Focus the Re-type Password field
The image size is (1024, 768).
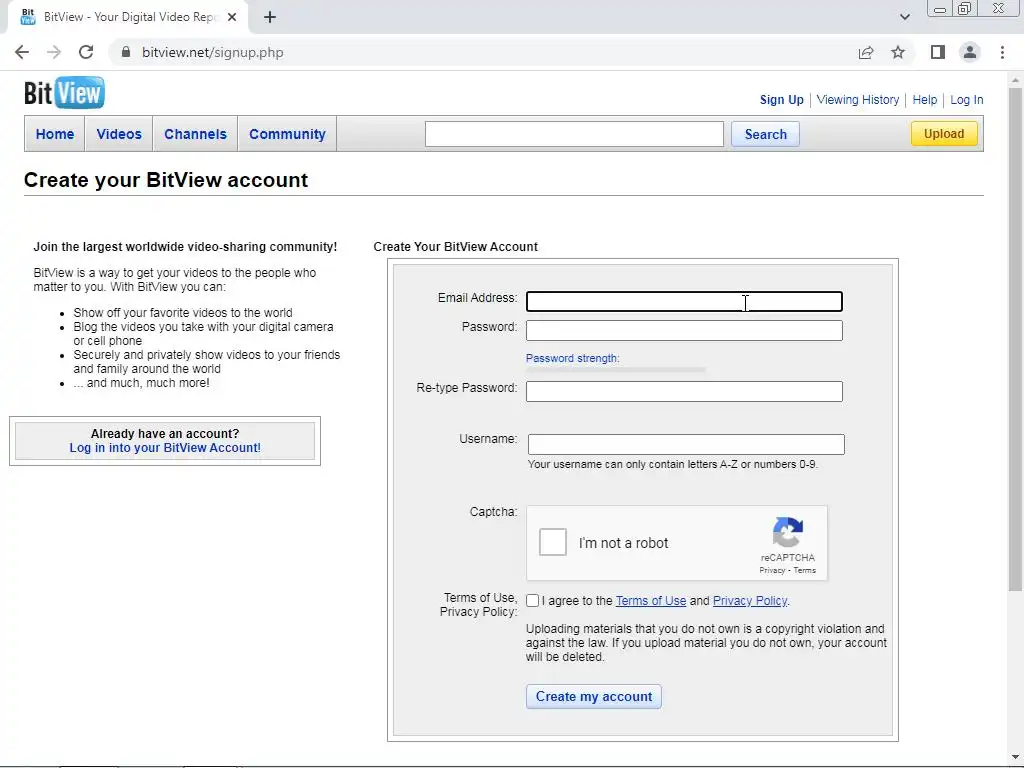coord(684,391)
